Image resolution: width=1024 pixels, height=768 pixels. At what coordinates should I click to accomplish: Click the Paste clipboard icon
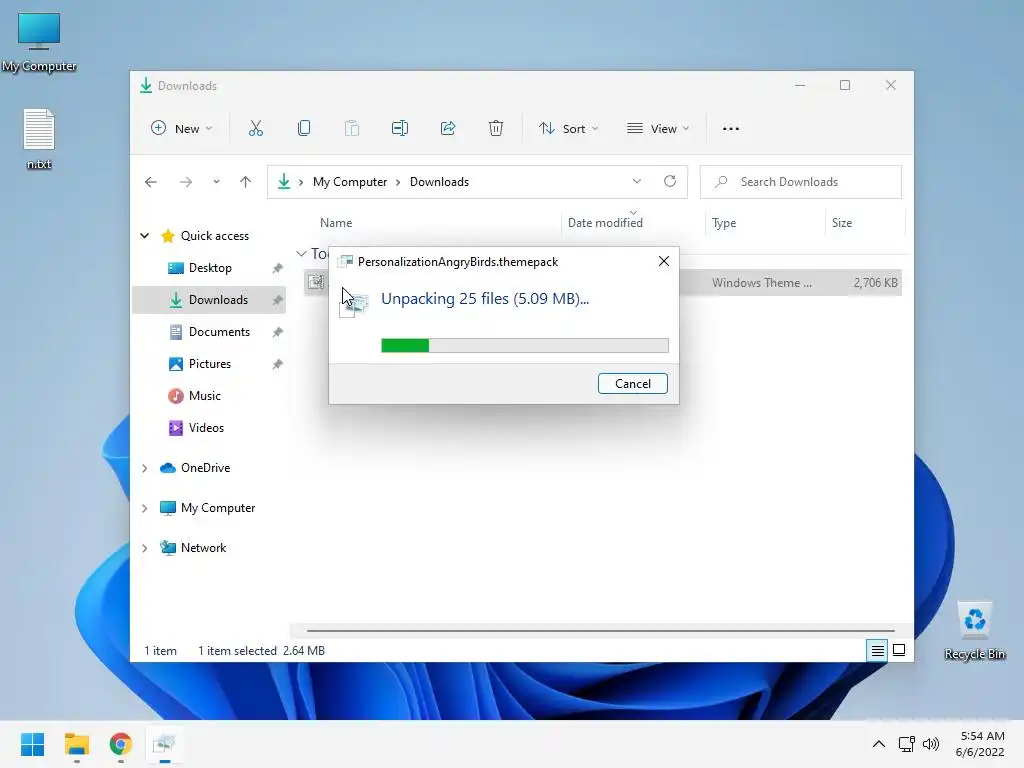click(x=351, y=129)
